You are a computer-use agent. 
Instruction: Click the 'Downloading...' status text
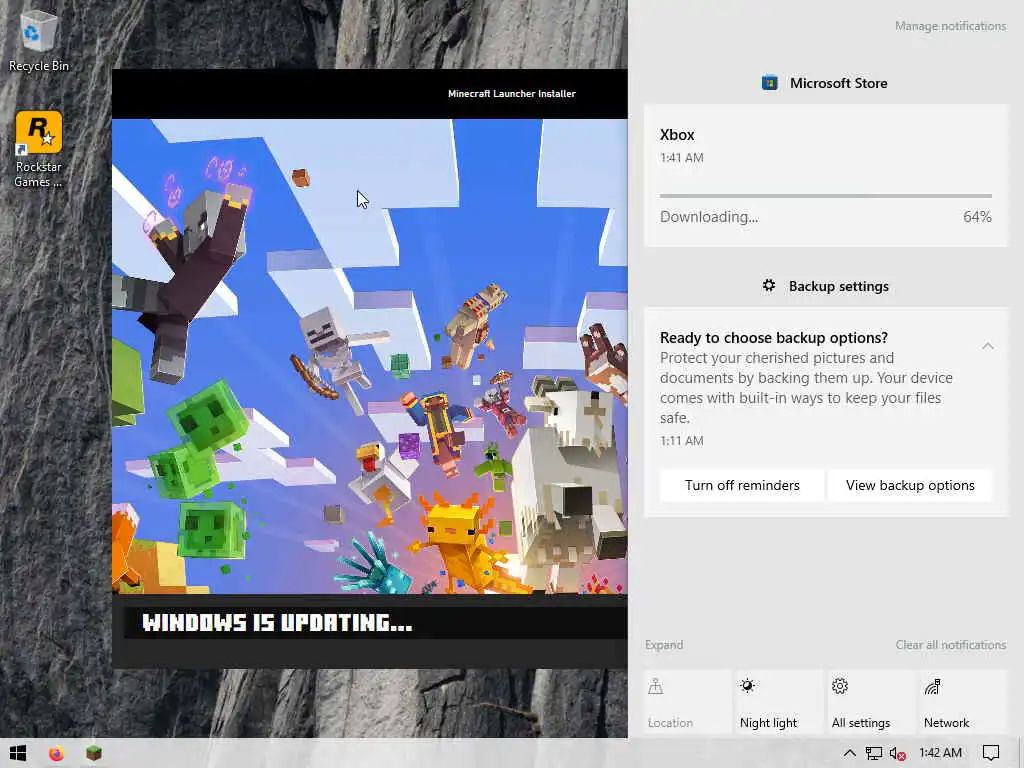709,217
